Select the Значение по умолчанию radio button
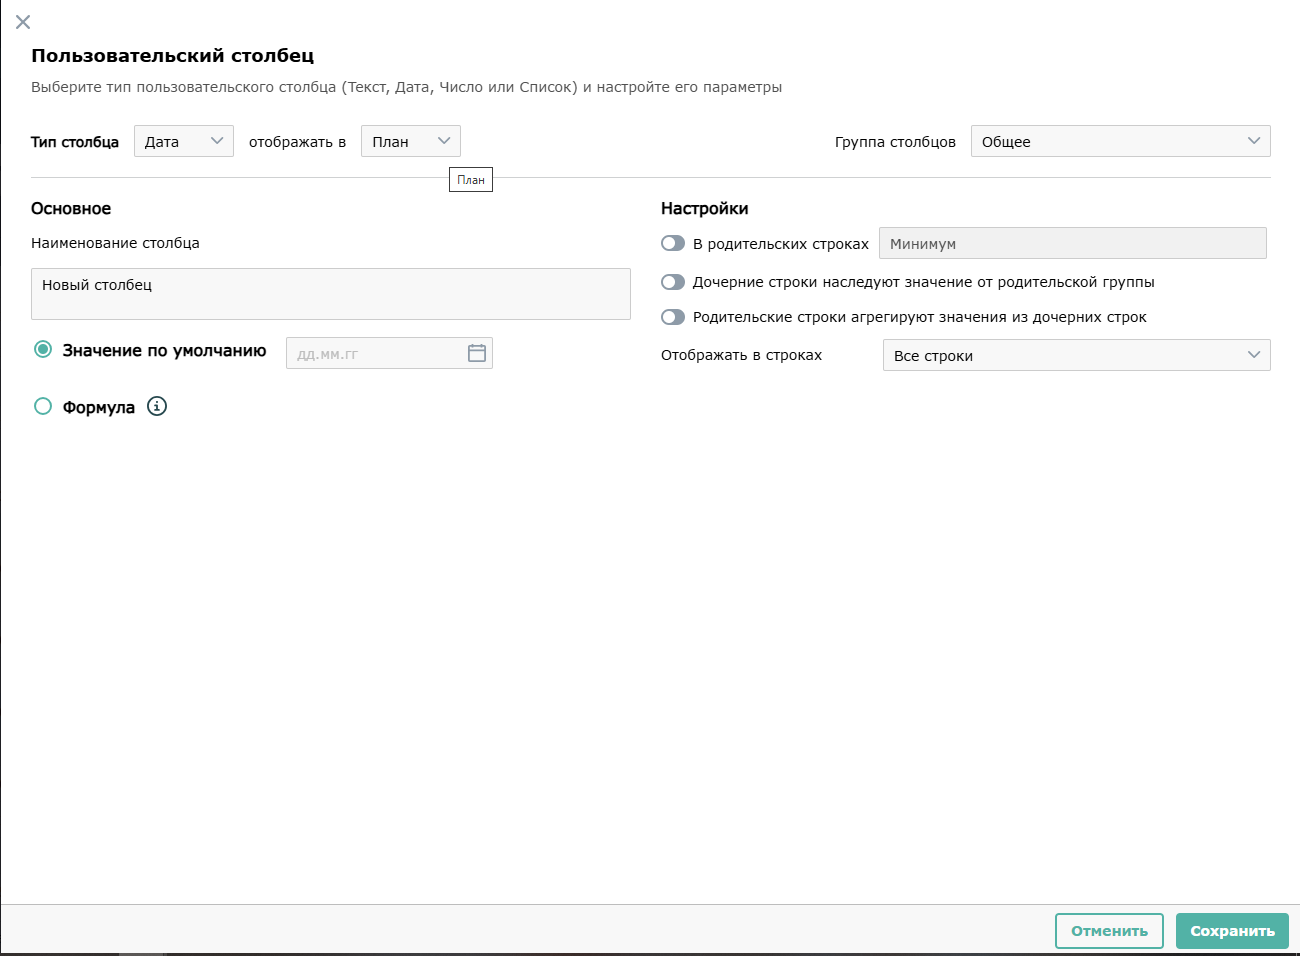This screenshot has height=956, width=1300. (x=43, y=349)
